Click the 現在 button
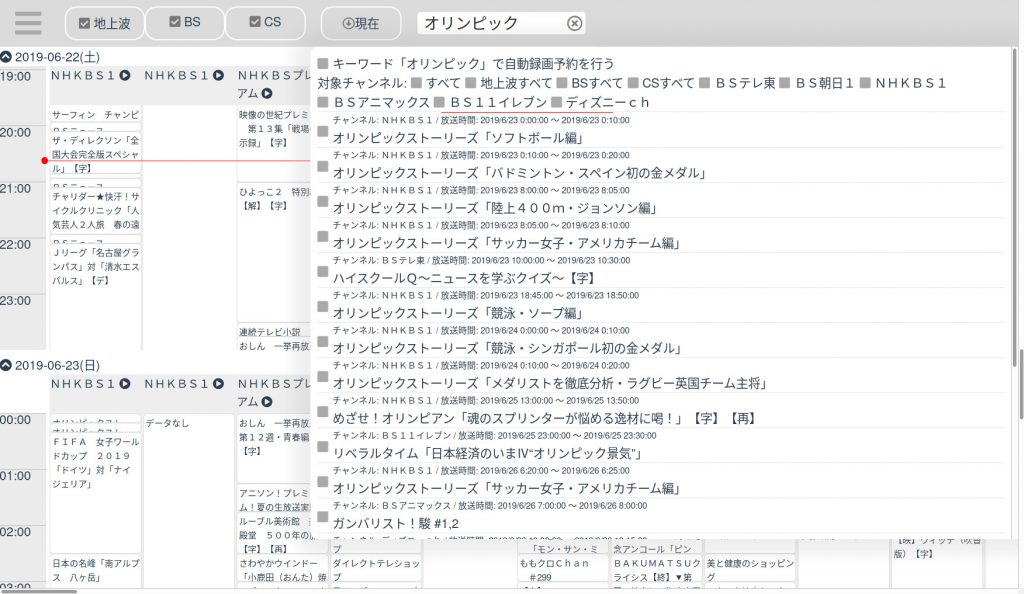1024x594 pixels. pos(360,23)
